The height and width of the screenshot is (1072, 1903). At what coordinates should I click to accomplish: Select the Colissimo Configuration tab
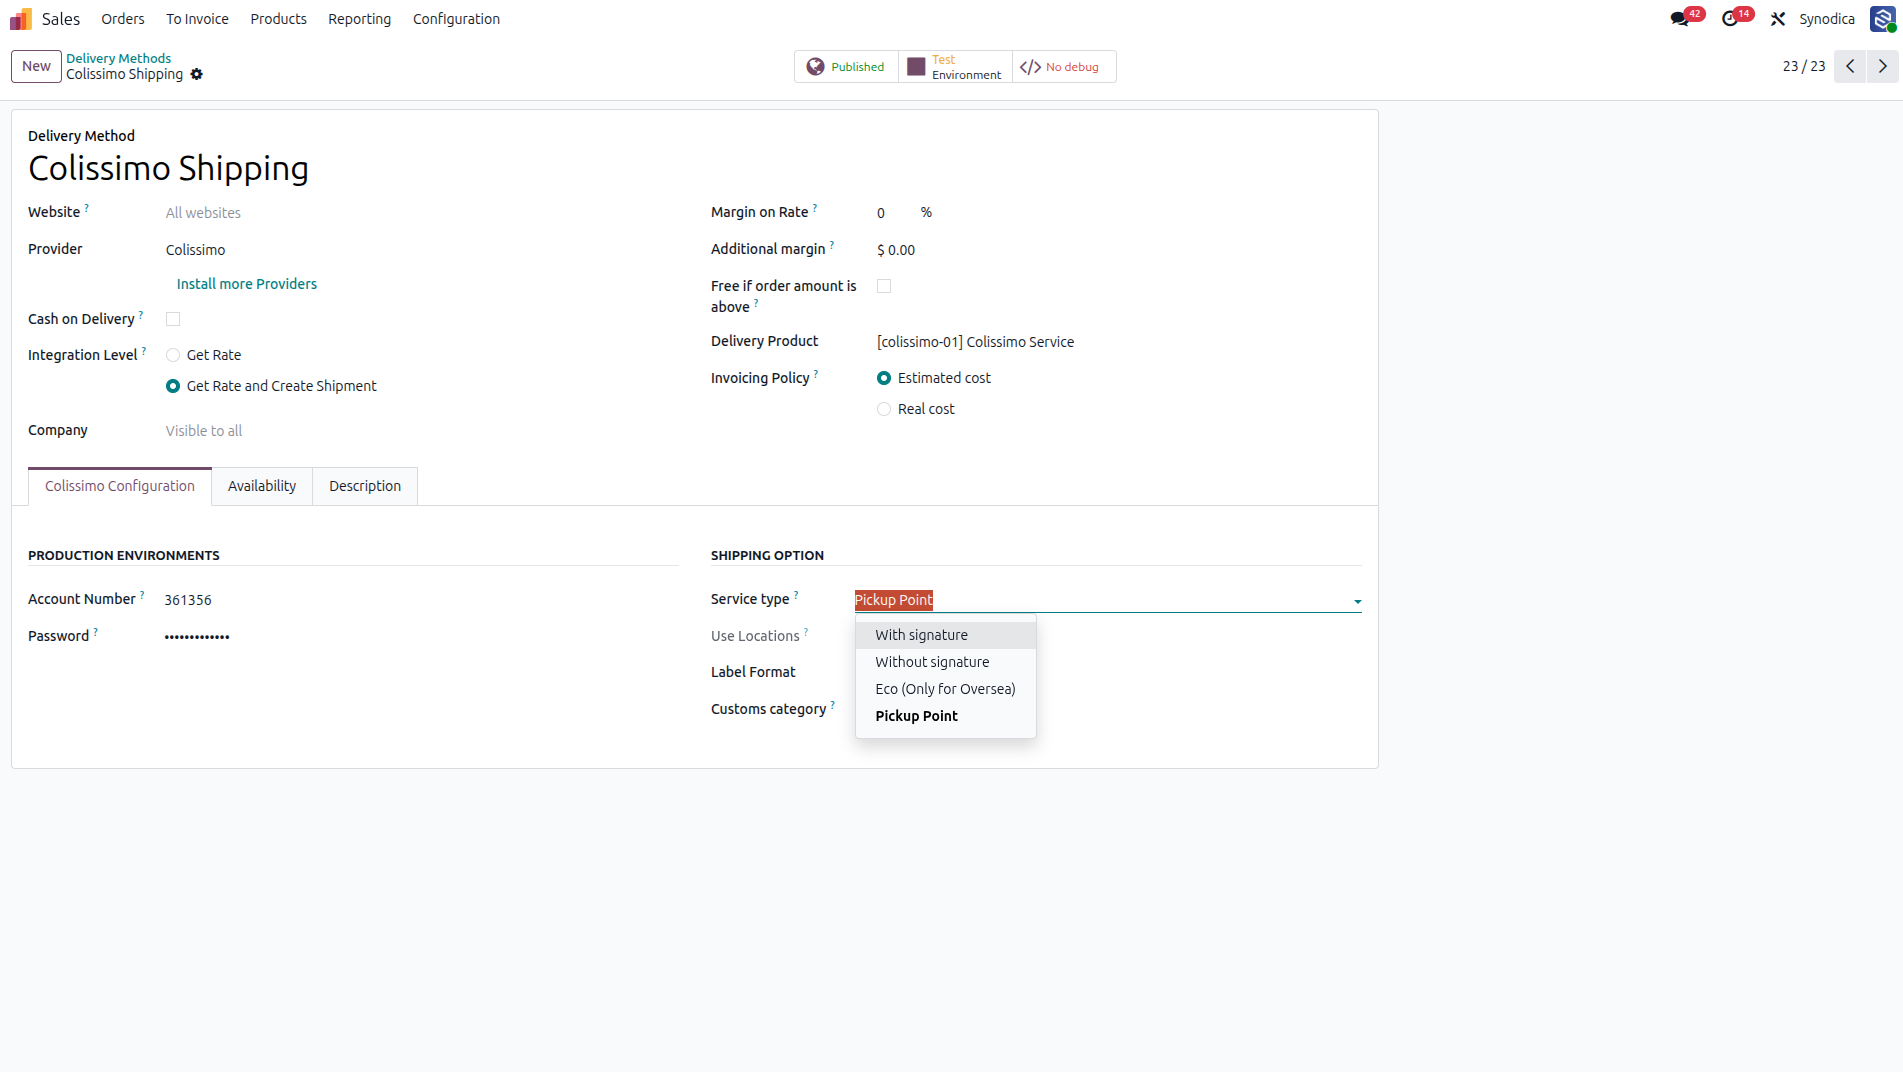click(x=120, y=486)
